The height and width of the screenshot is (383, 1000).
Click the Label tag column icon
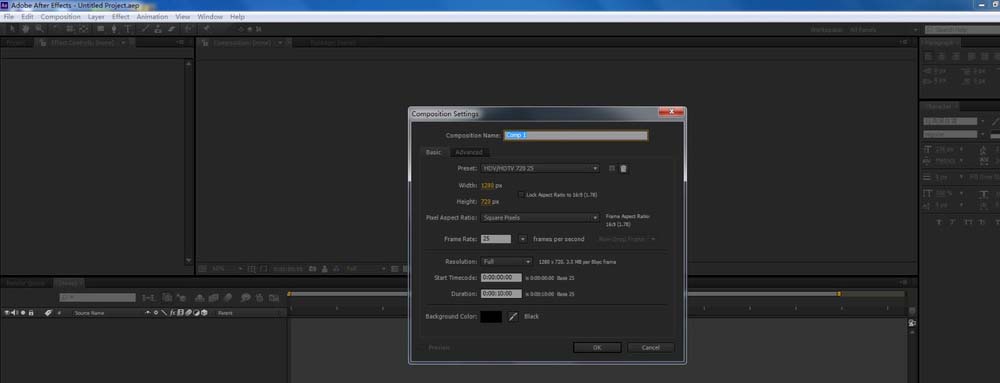click(x=48, y=313)
